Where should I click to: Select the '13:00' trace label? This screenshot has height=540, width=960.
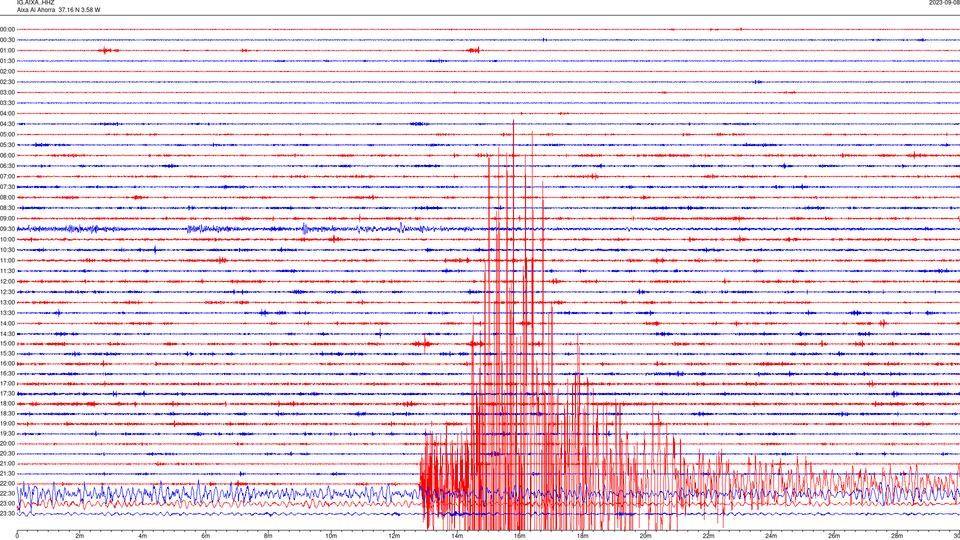7,302
